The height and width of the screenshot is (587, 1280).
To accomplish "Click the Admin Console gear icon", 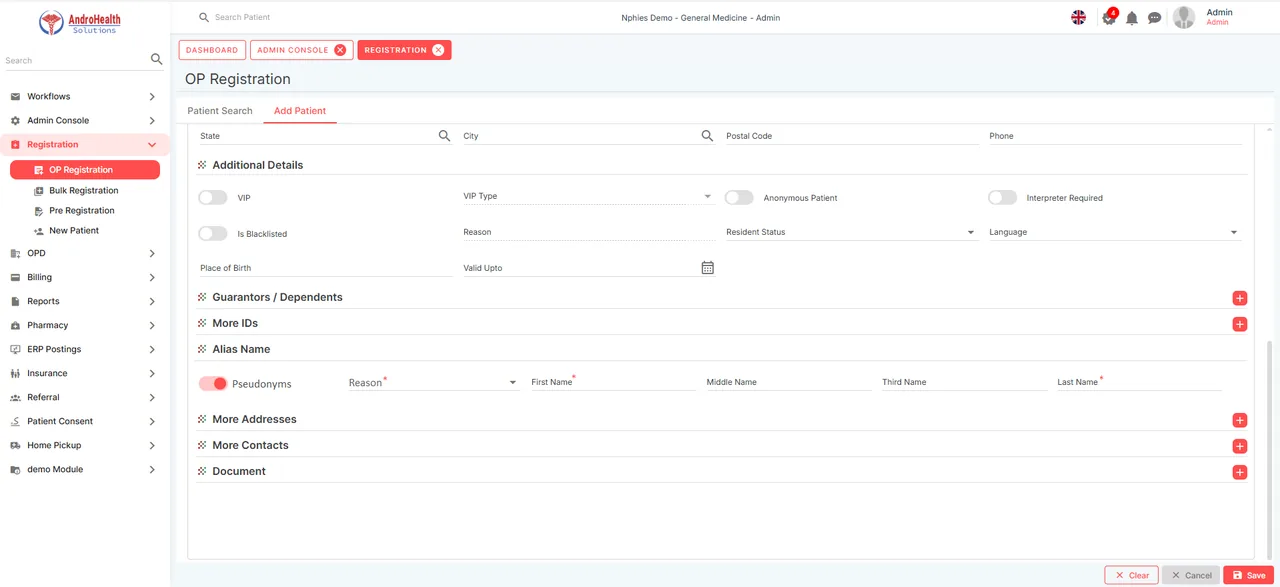I will pos(15,121).
